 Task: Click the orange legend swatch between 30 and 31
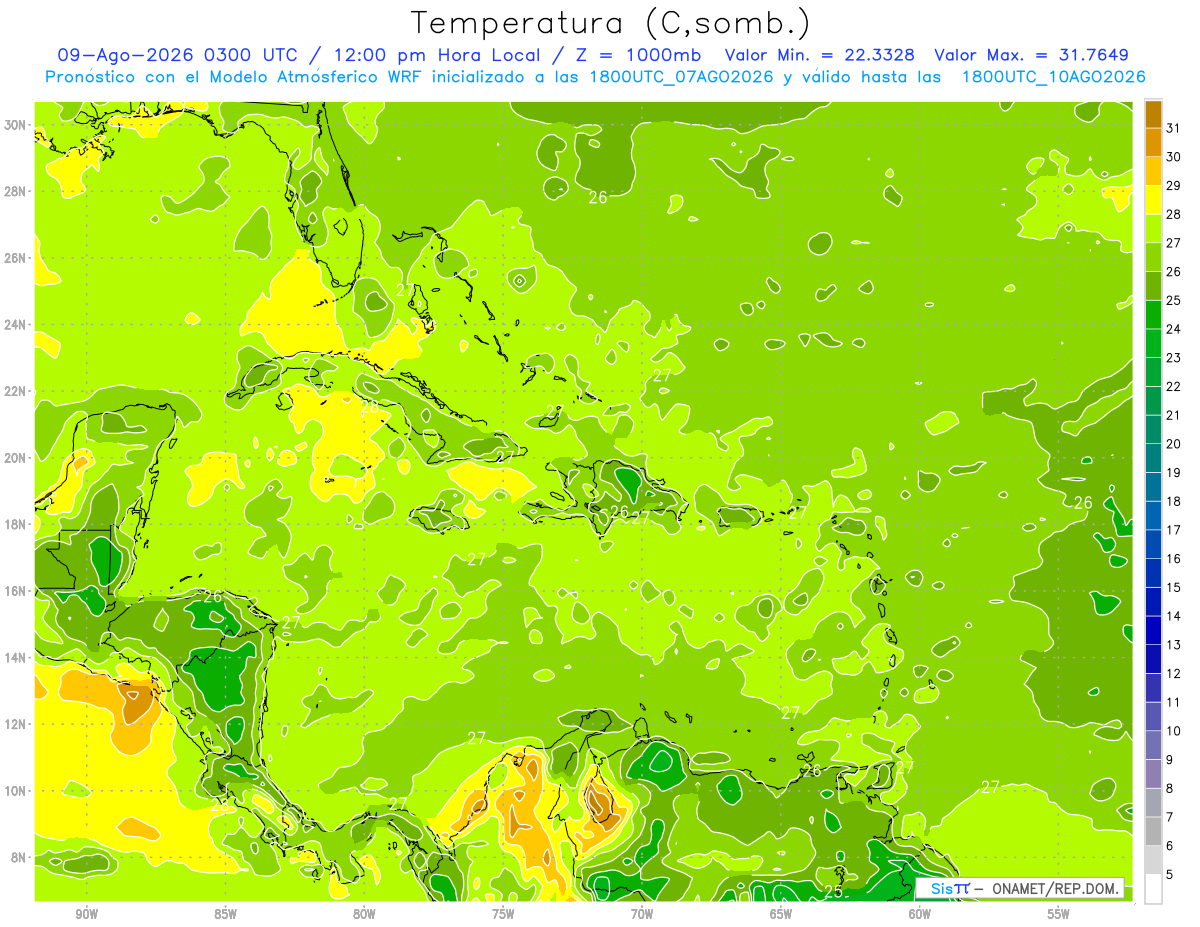[x=1153, y=143]
